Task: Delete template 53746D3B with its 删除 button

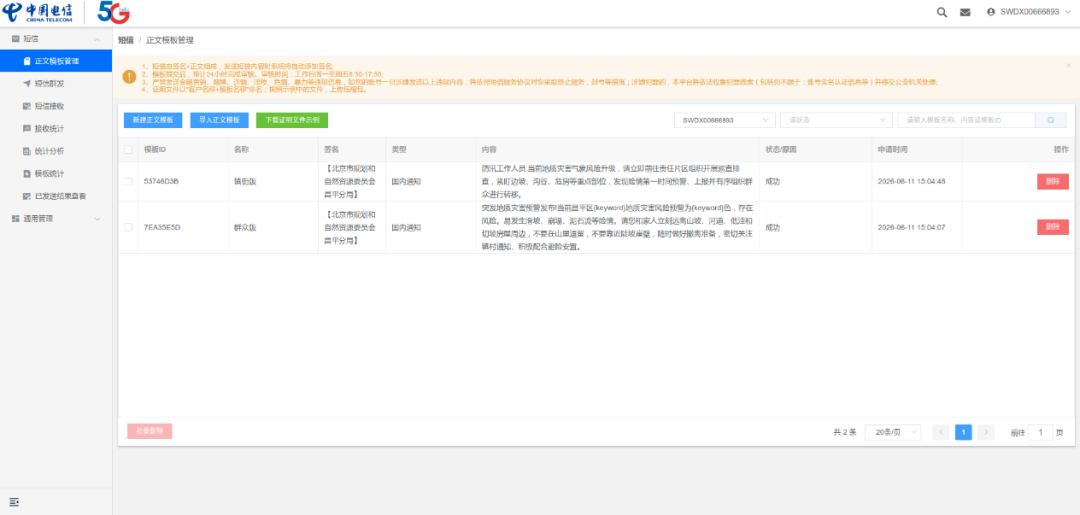Action: pos(1052,182)
